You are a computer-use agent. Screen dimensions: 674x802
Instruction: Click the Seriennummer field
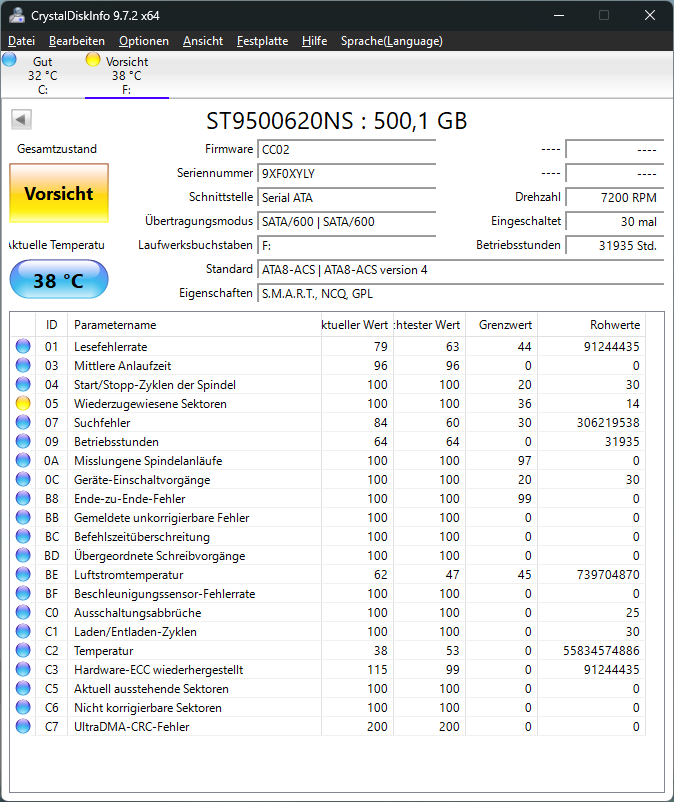pos(346,174)
